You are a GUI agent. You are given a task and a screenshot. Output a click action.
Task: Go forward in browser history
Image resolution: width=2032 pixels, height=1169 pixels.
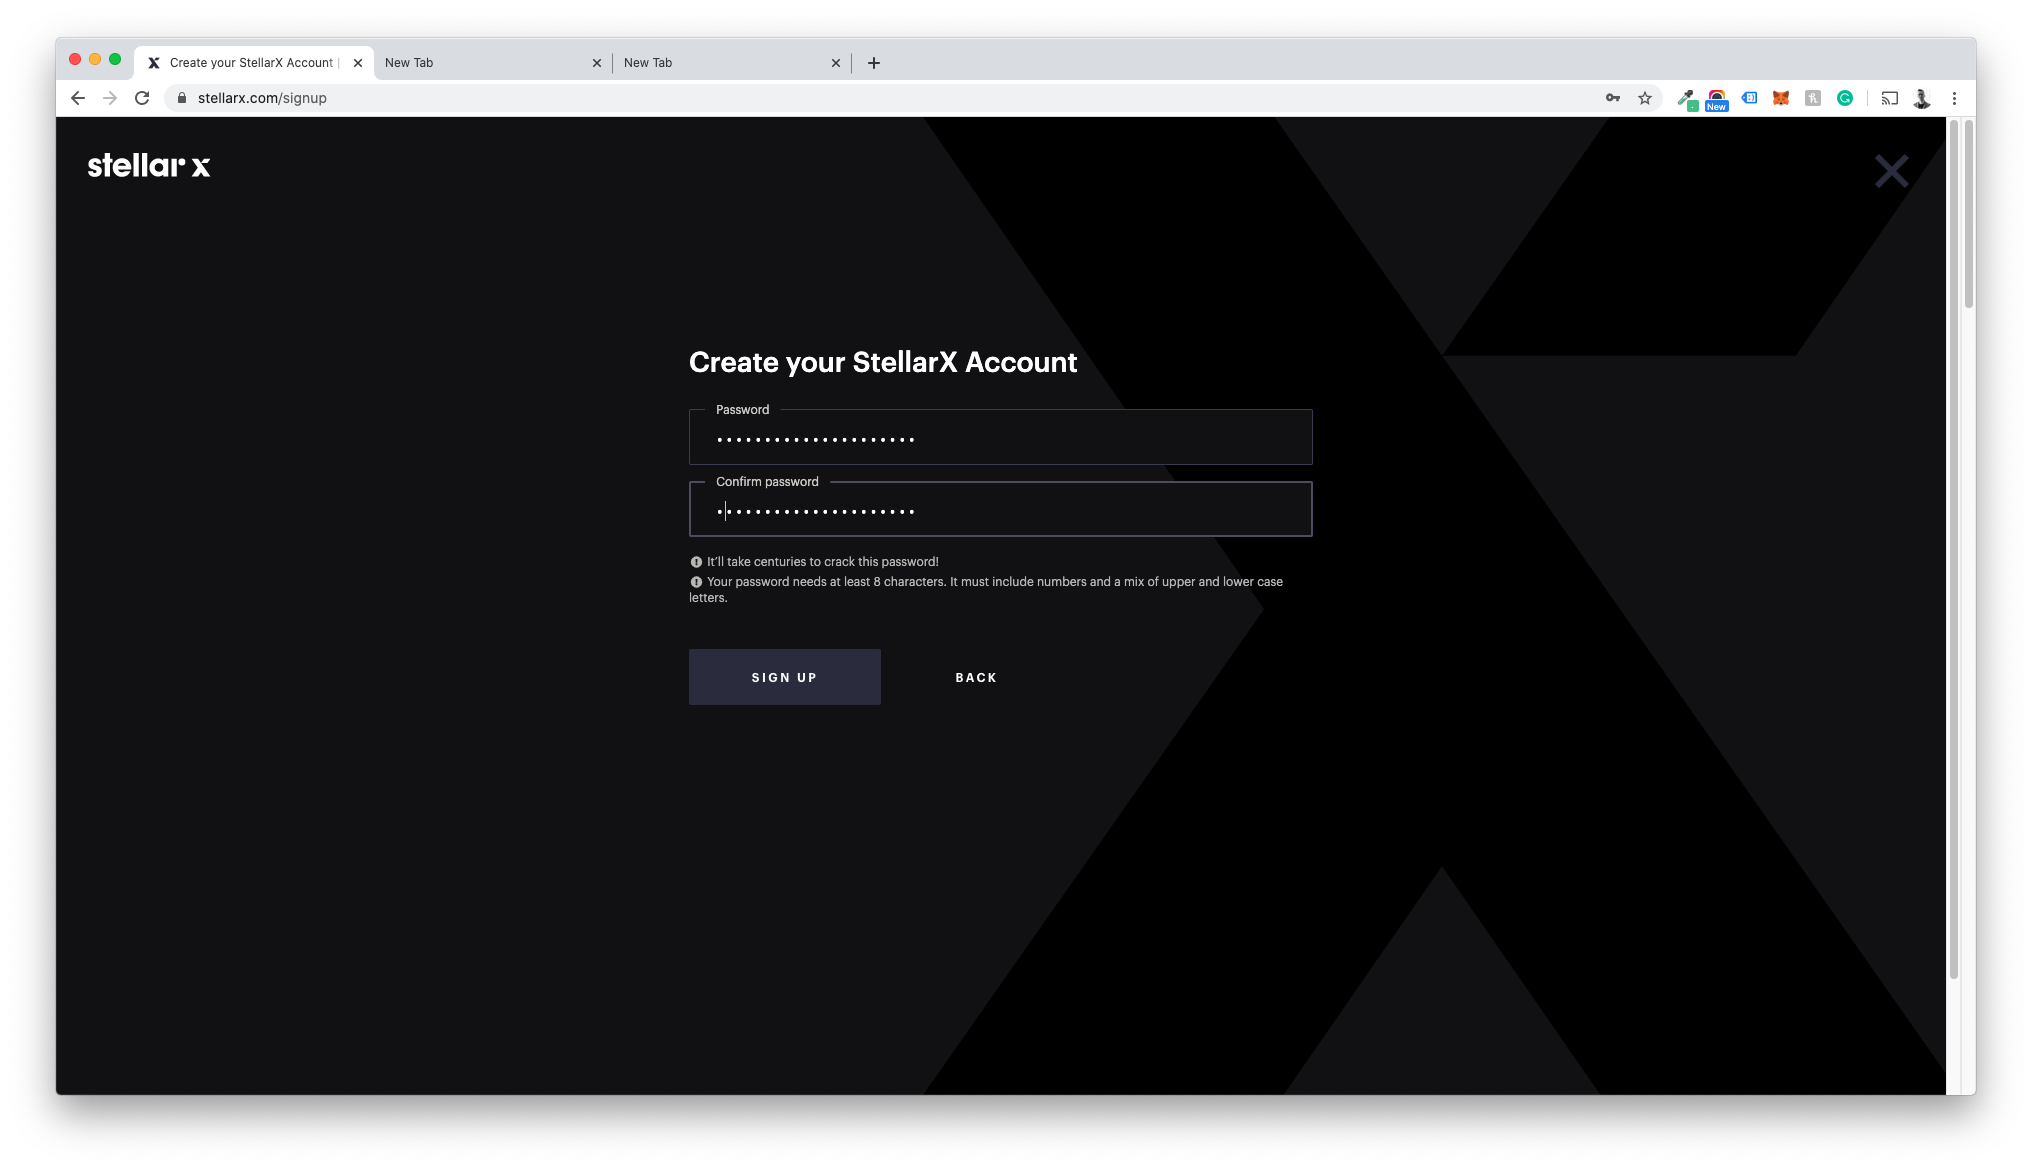(x=110, y=98)
